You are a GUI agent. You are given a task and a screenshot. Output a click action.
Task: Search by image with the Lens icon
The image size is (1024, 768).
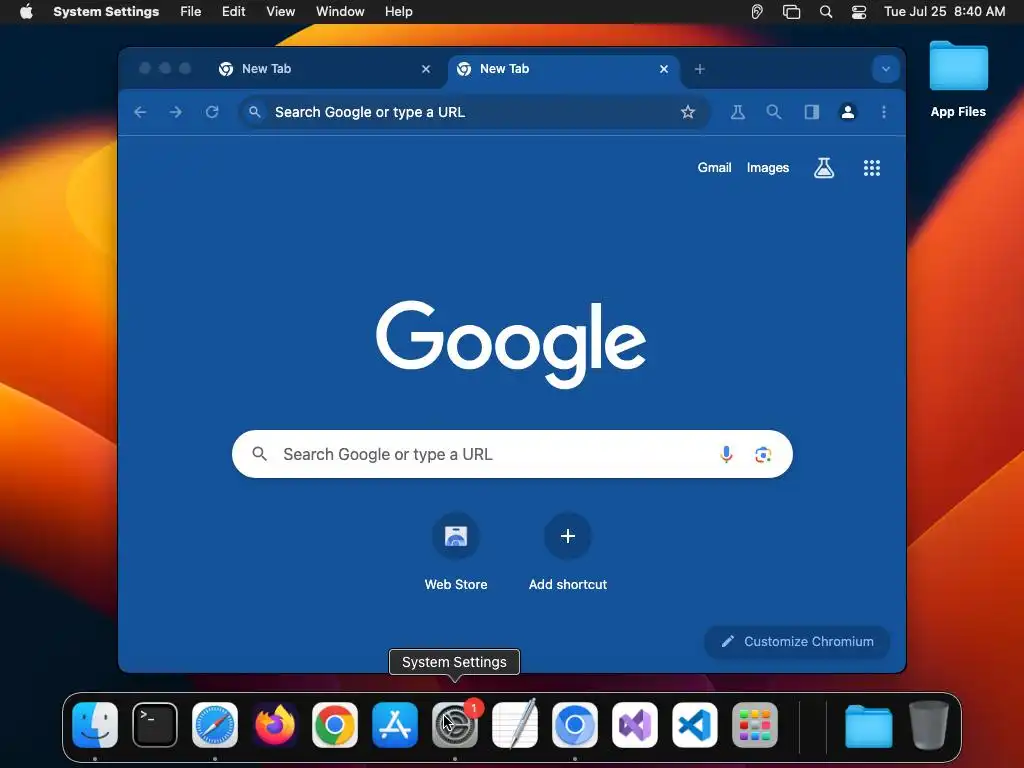[x=763, y=455]
